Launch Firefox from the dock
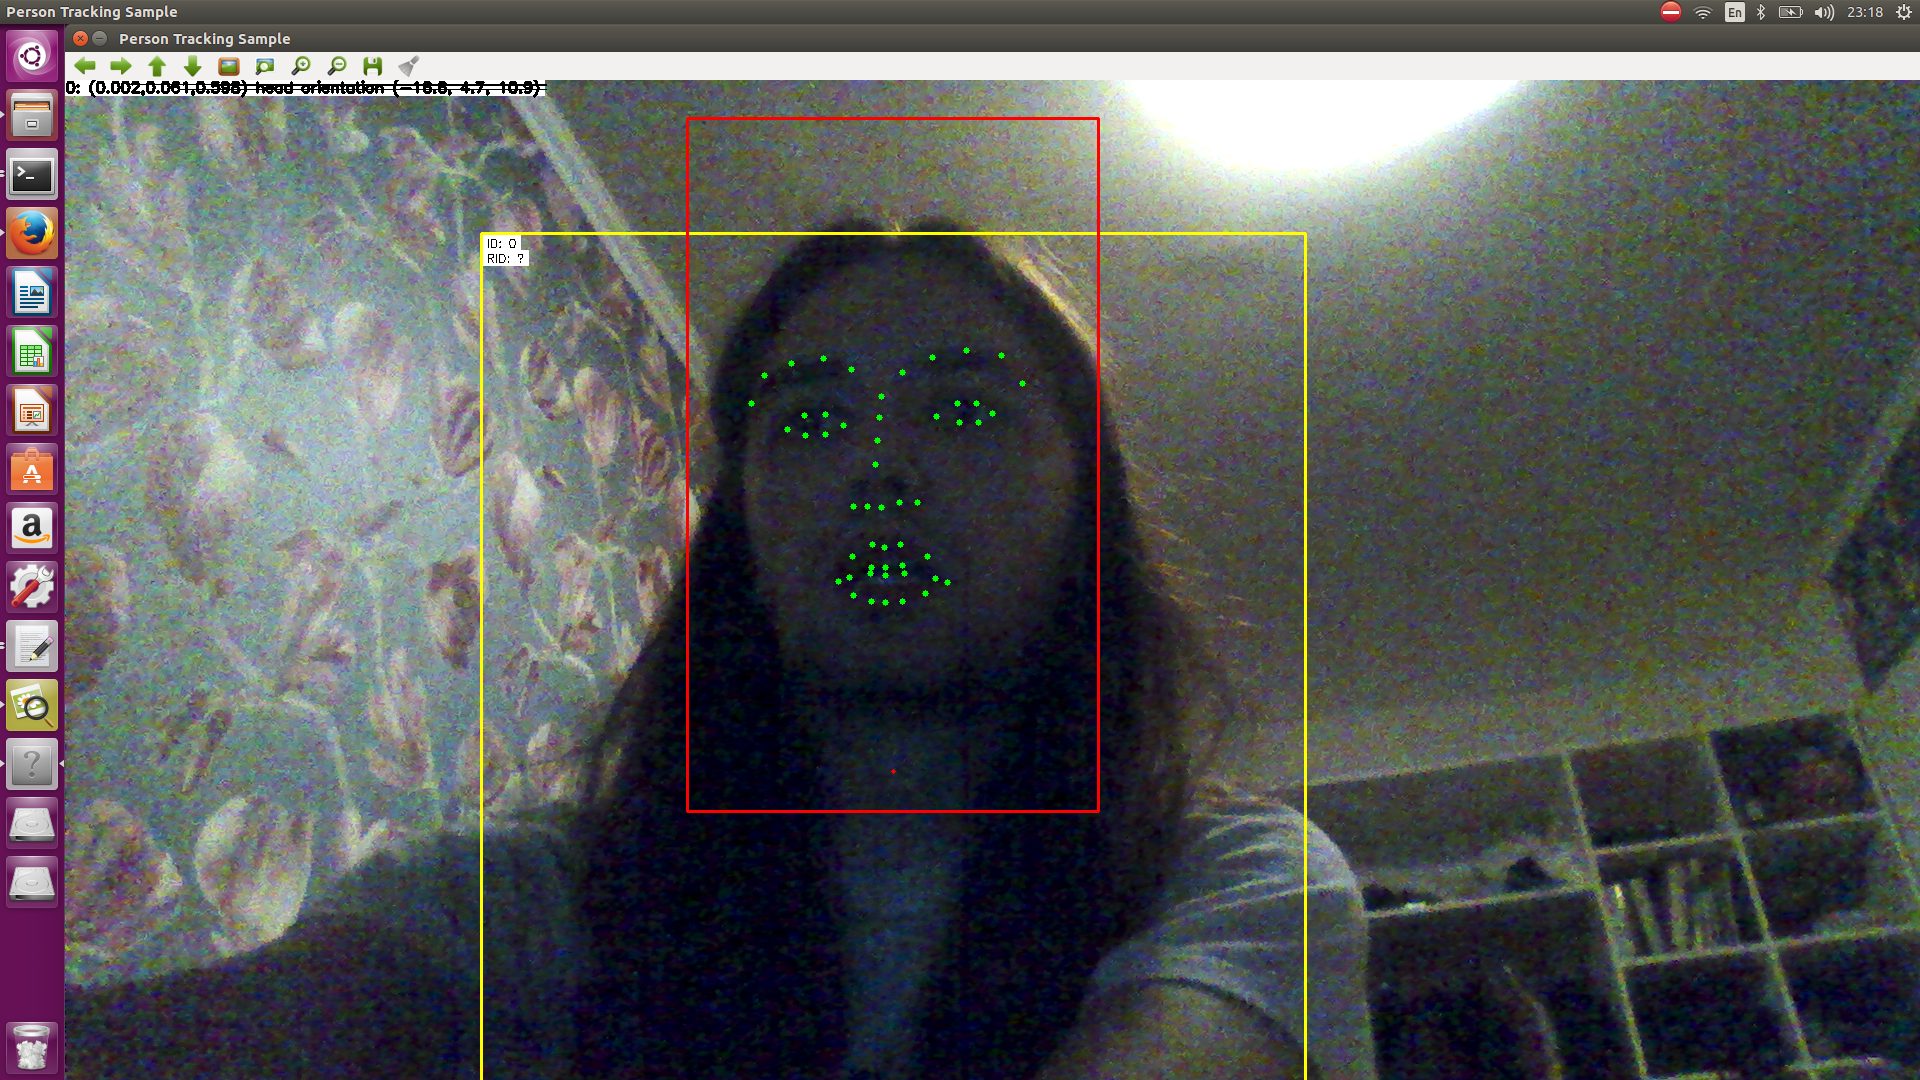The height and width of the screenshot is (1080, 1920). pos(32,234)
